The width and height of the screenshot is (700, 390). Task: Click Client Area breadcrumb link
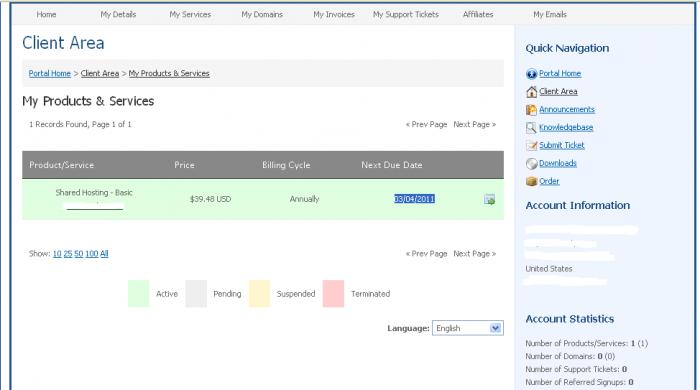(x=100, y=73)
